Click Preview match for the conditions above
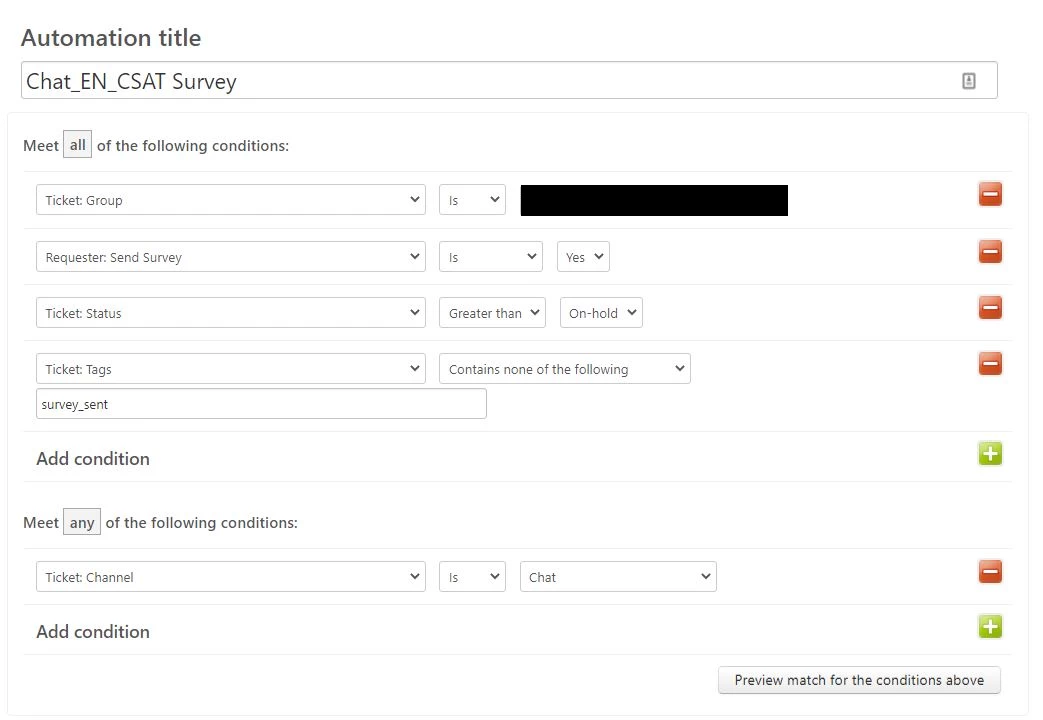Viewport: 1043px width, 720px height. 859,680
